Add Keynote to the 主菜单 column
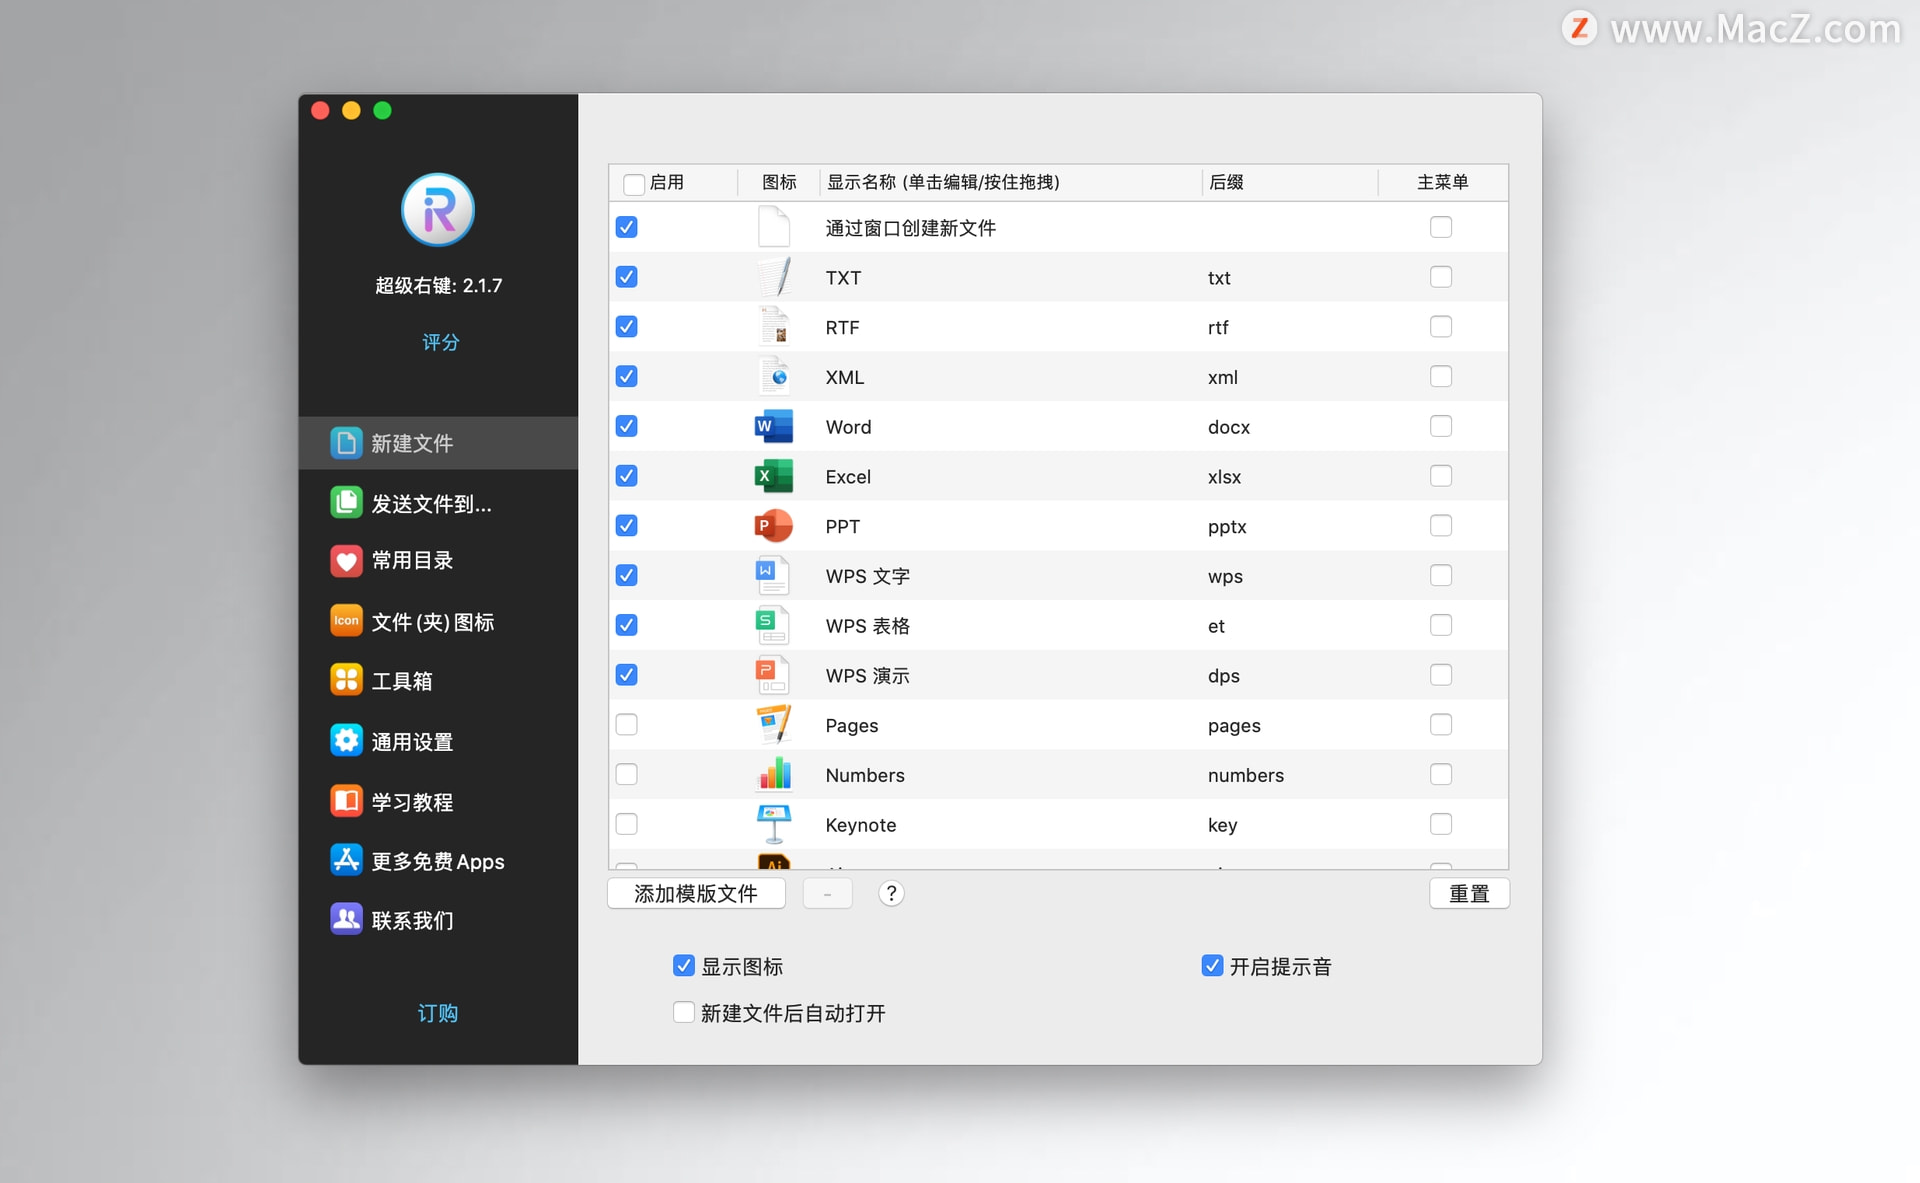This screenshot has height=1183, width=1920. coord(1441,824)
